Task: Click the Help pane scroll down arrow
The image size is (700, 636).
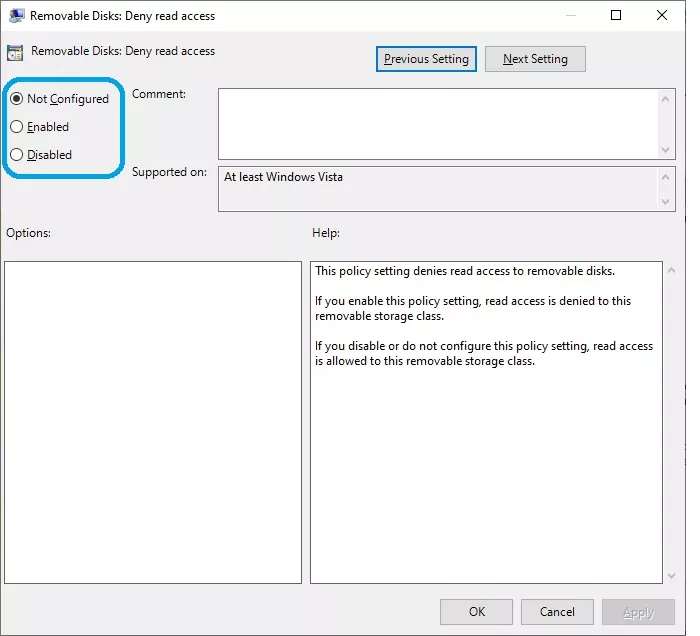Action: [671, 576]
